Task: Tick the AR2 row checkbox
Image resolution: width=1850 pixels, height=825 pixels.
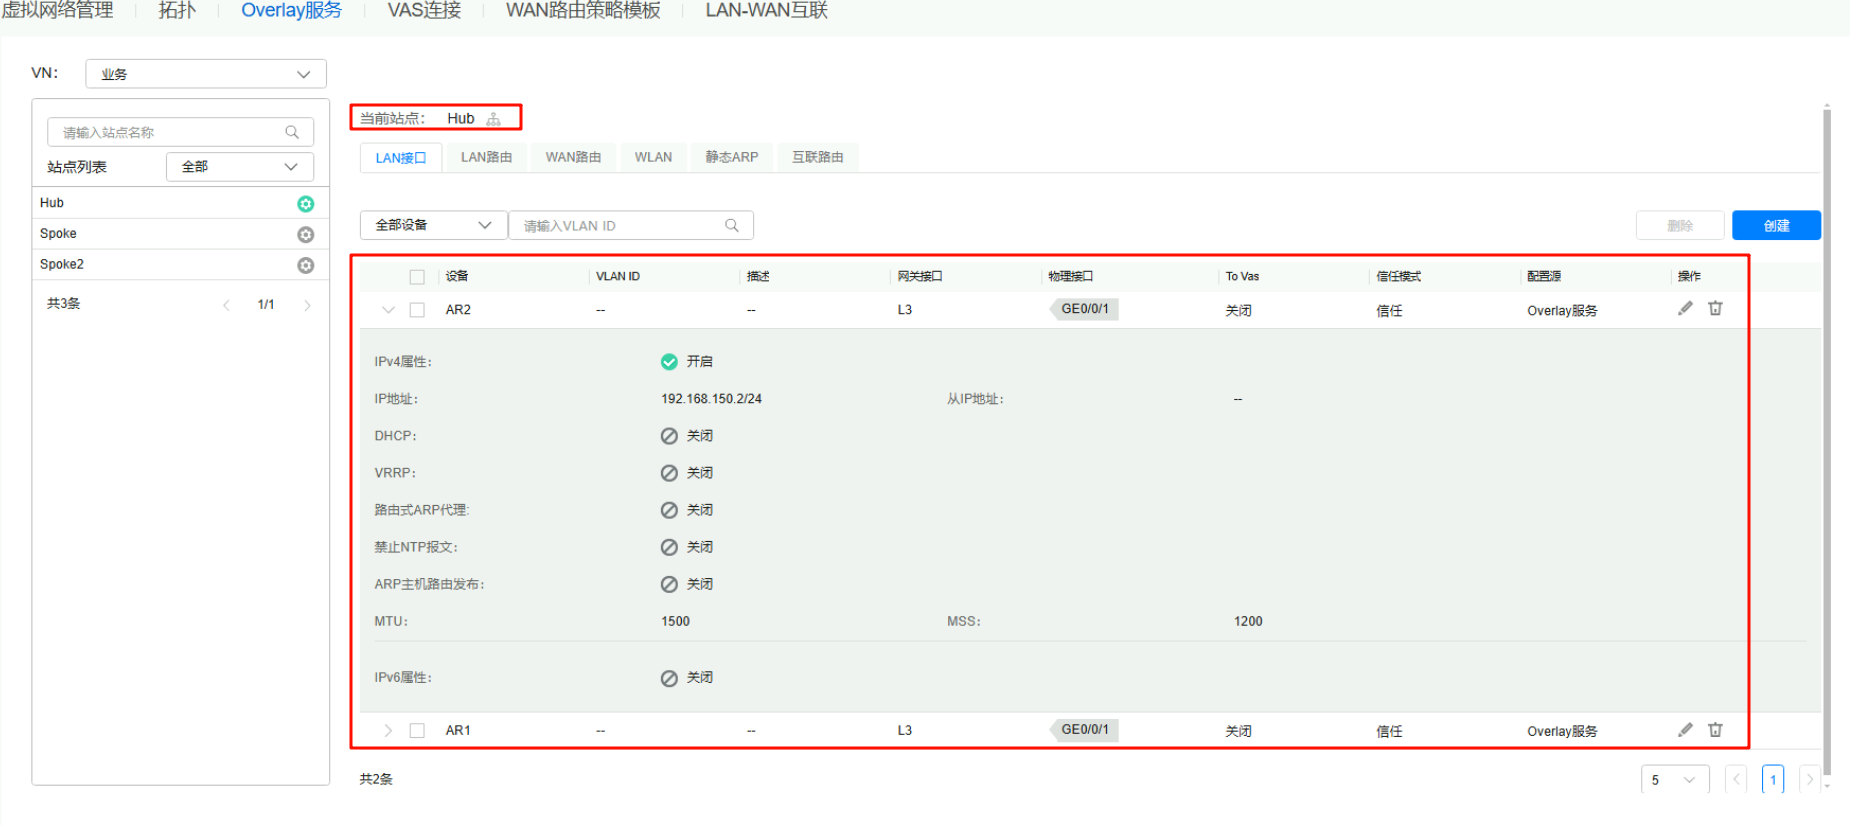Action: click(x=417, y=310)
